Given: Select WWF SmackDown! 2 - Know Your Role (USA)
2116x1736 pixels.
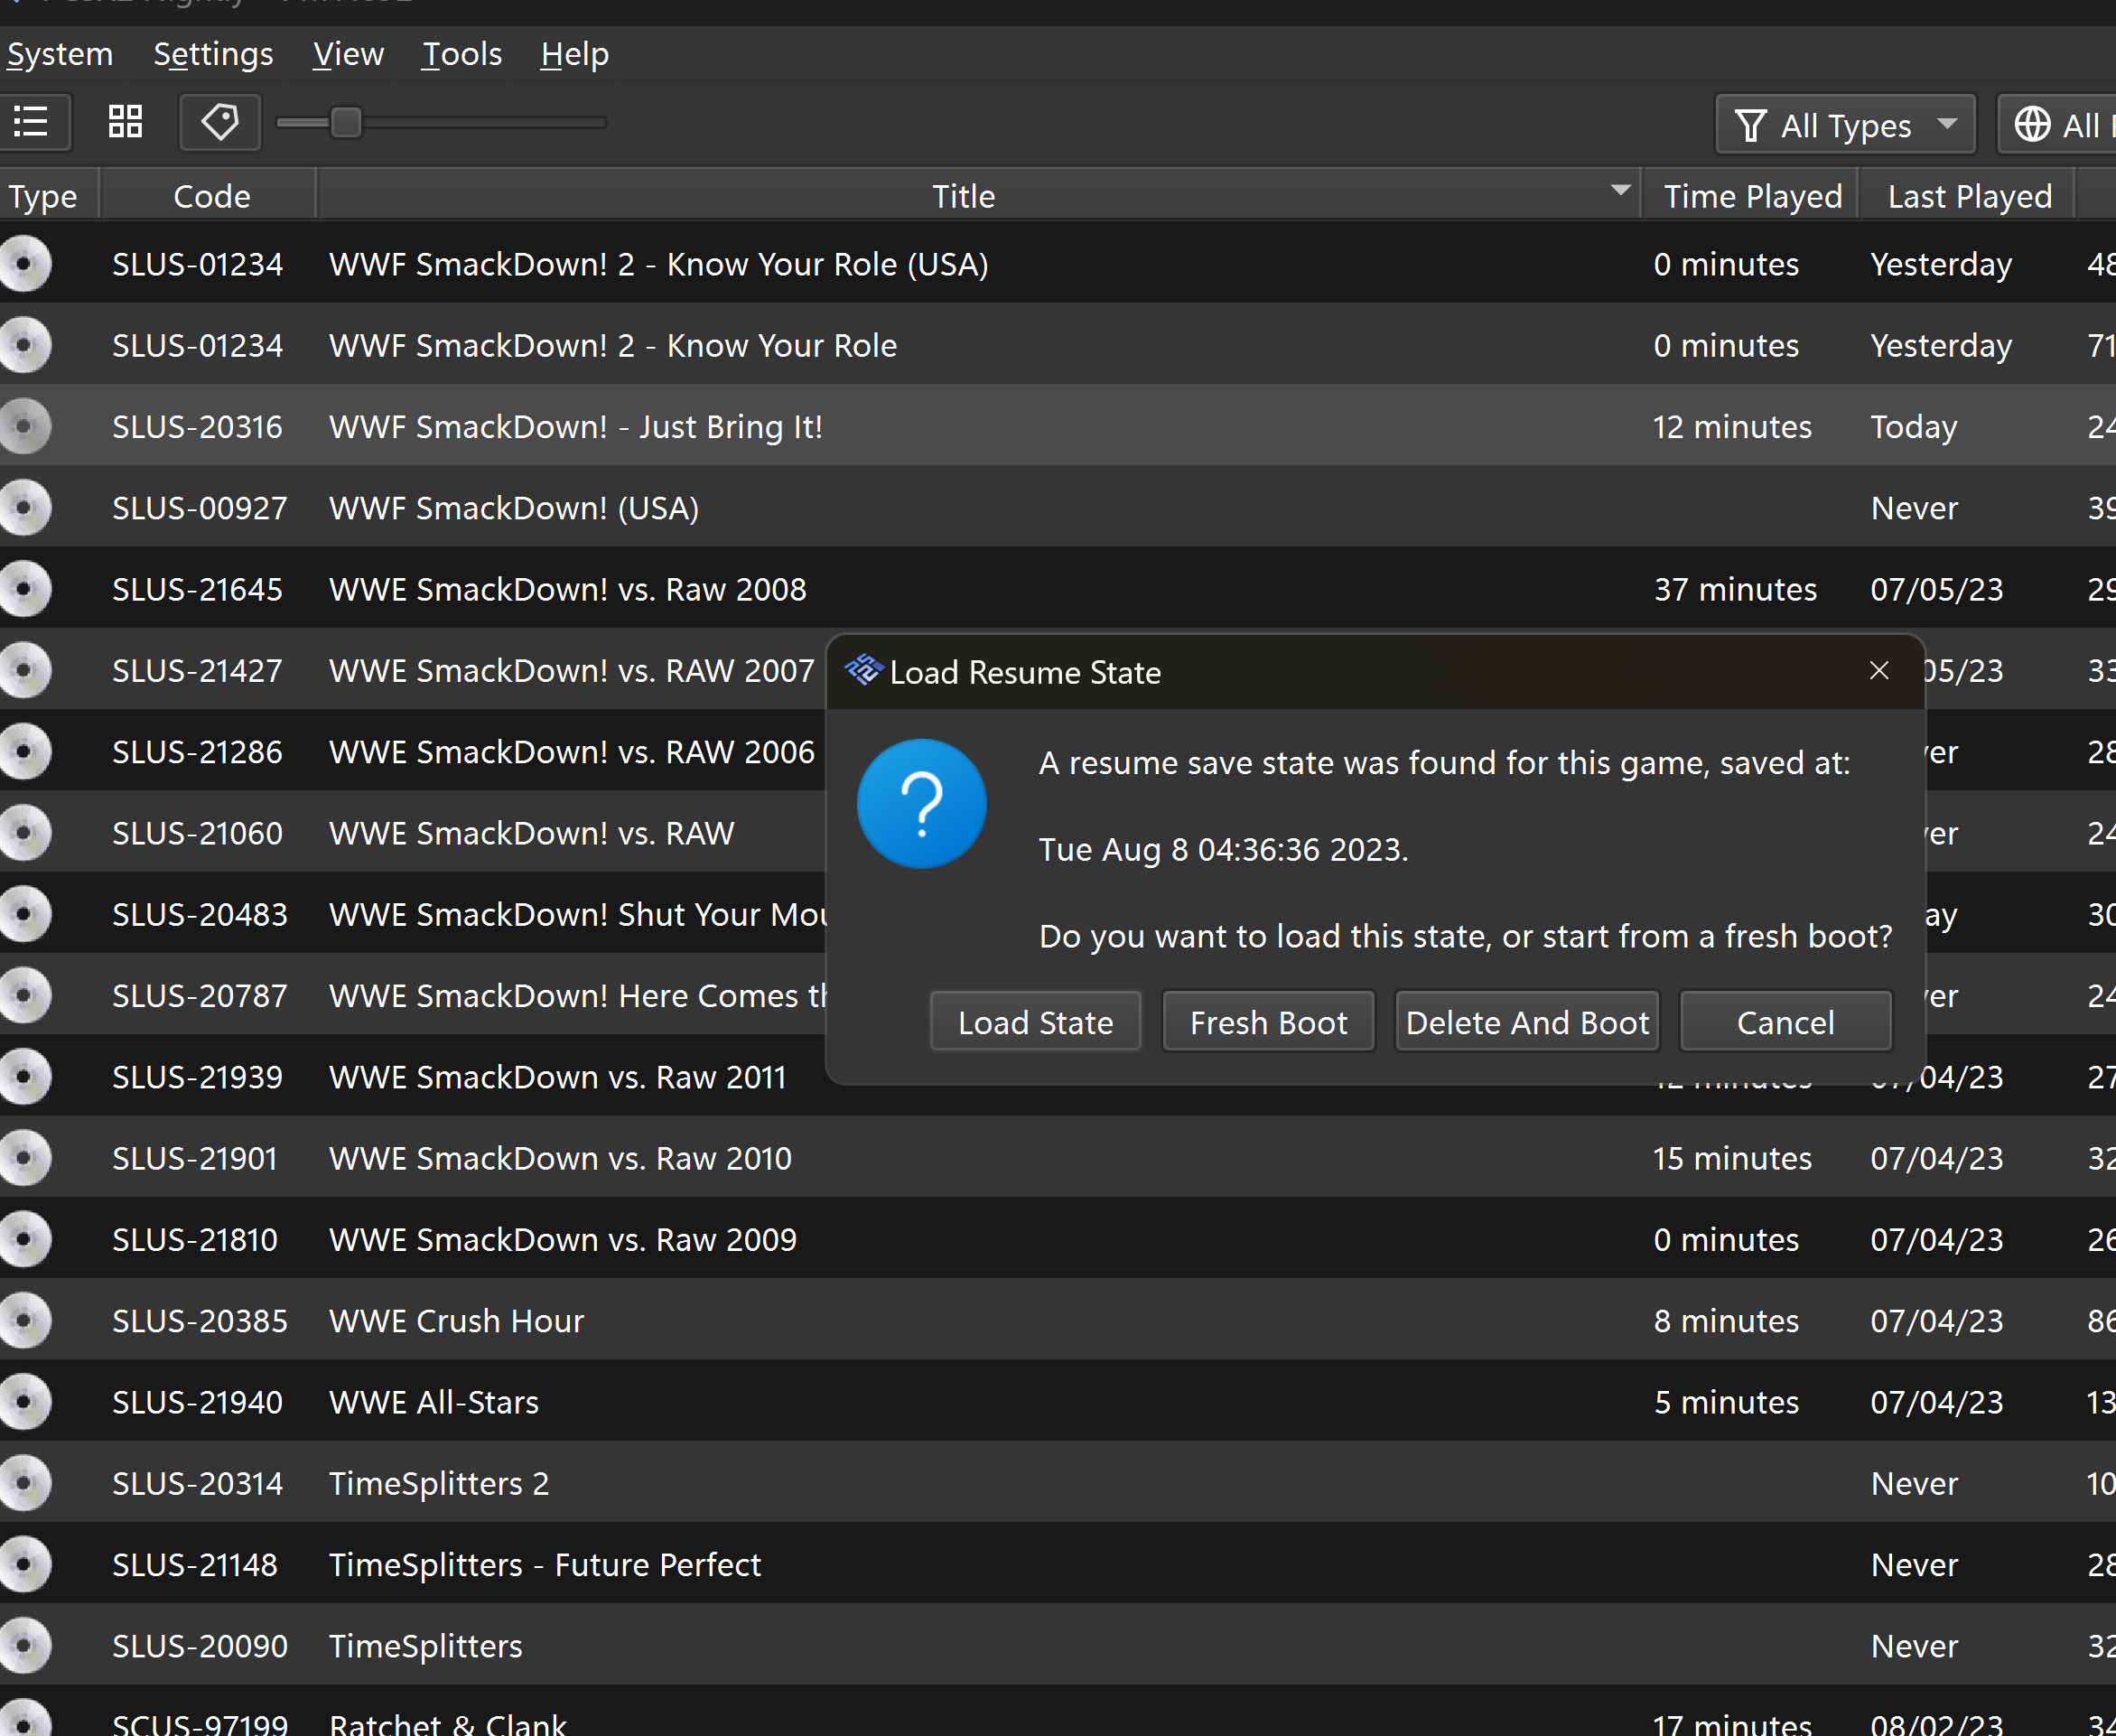Looking at the screenshot, I should coord(658,264).
